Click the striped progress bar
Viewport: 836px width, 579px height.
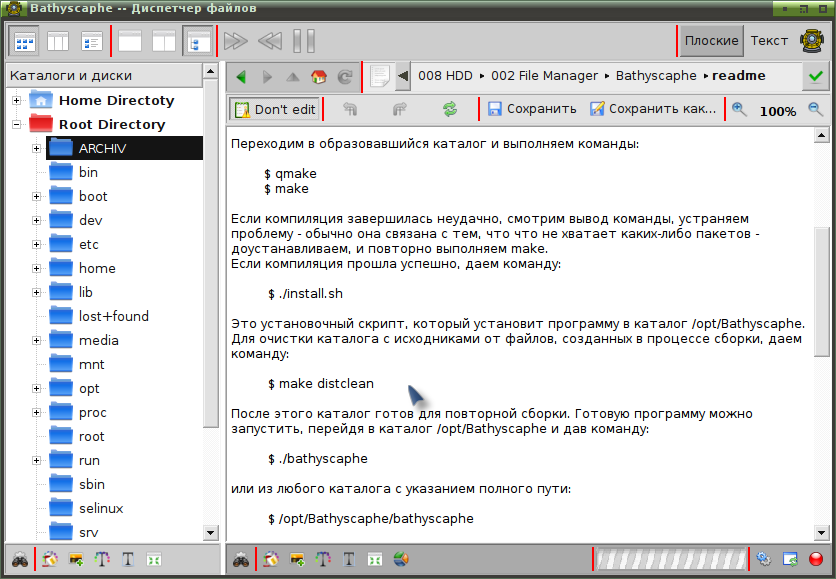coord(671,559)
